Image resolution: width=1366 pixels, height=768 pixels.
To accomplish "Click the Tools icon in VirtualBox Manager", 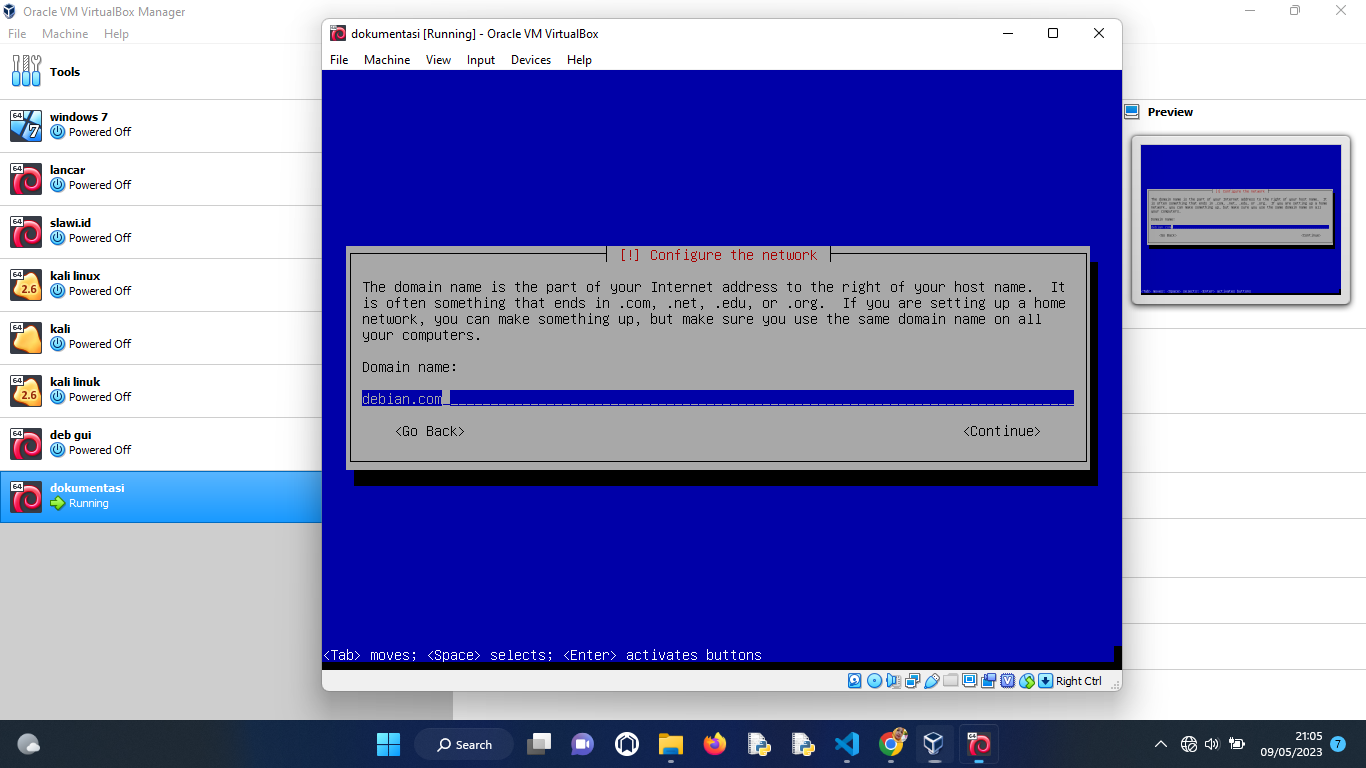I will (26, 71).
